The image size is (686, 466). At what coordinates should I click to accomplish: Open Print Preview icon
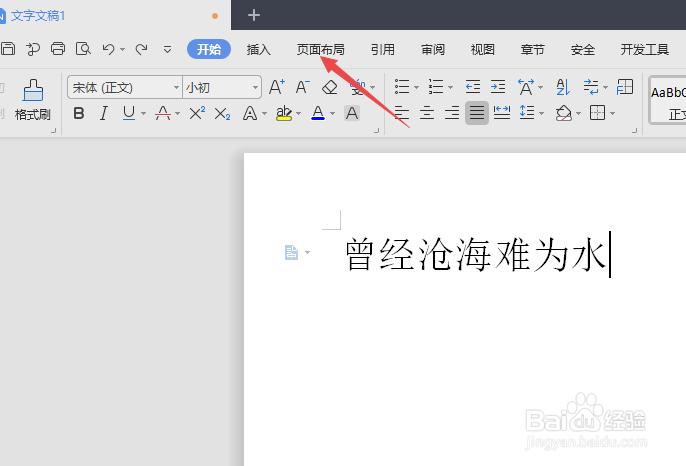pyautogui.click(x=83, y=49)
